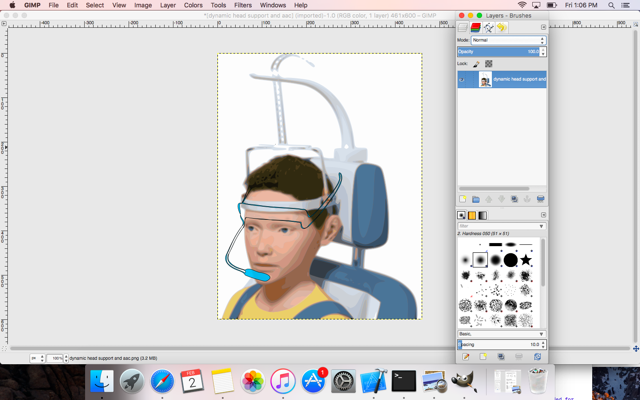
Task: Open Terminal from the Dock
Action: click(403, 381)
